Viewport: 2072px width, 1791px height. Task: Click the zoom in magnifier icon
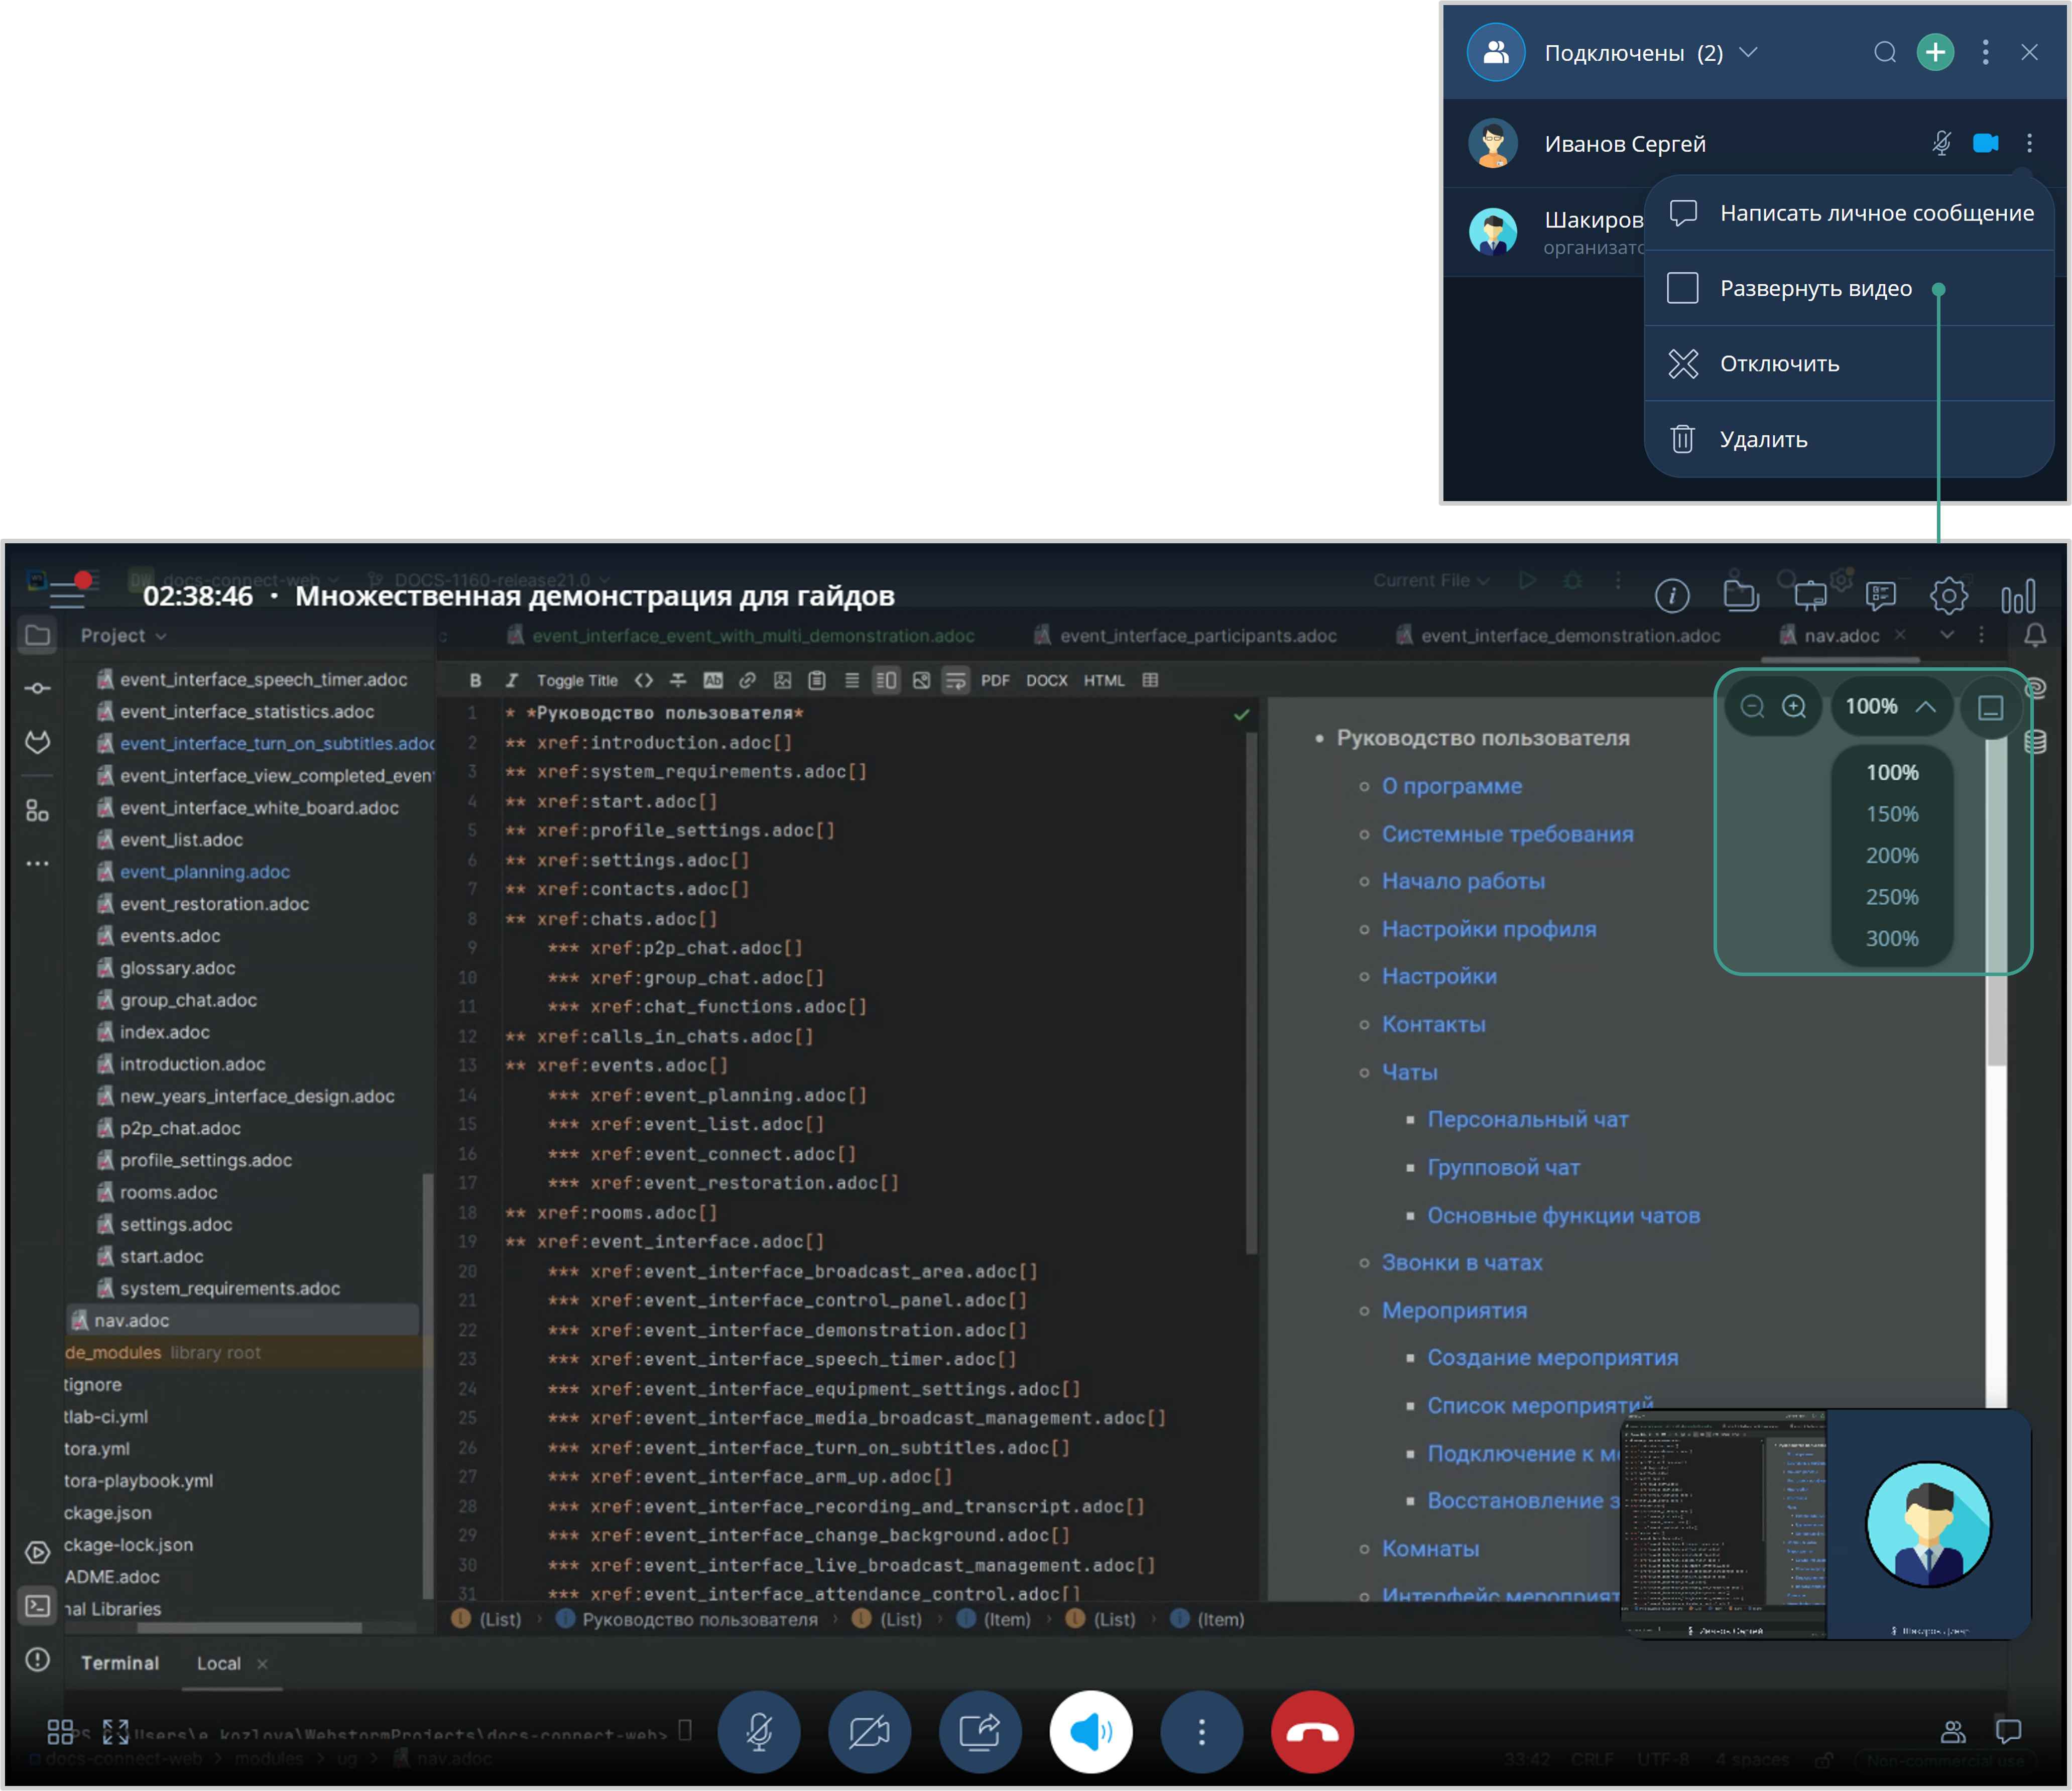pos(1794,707)
